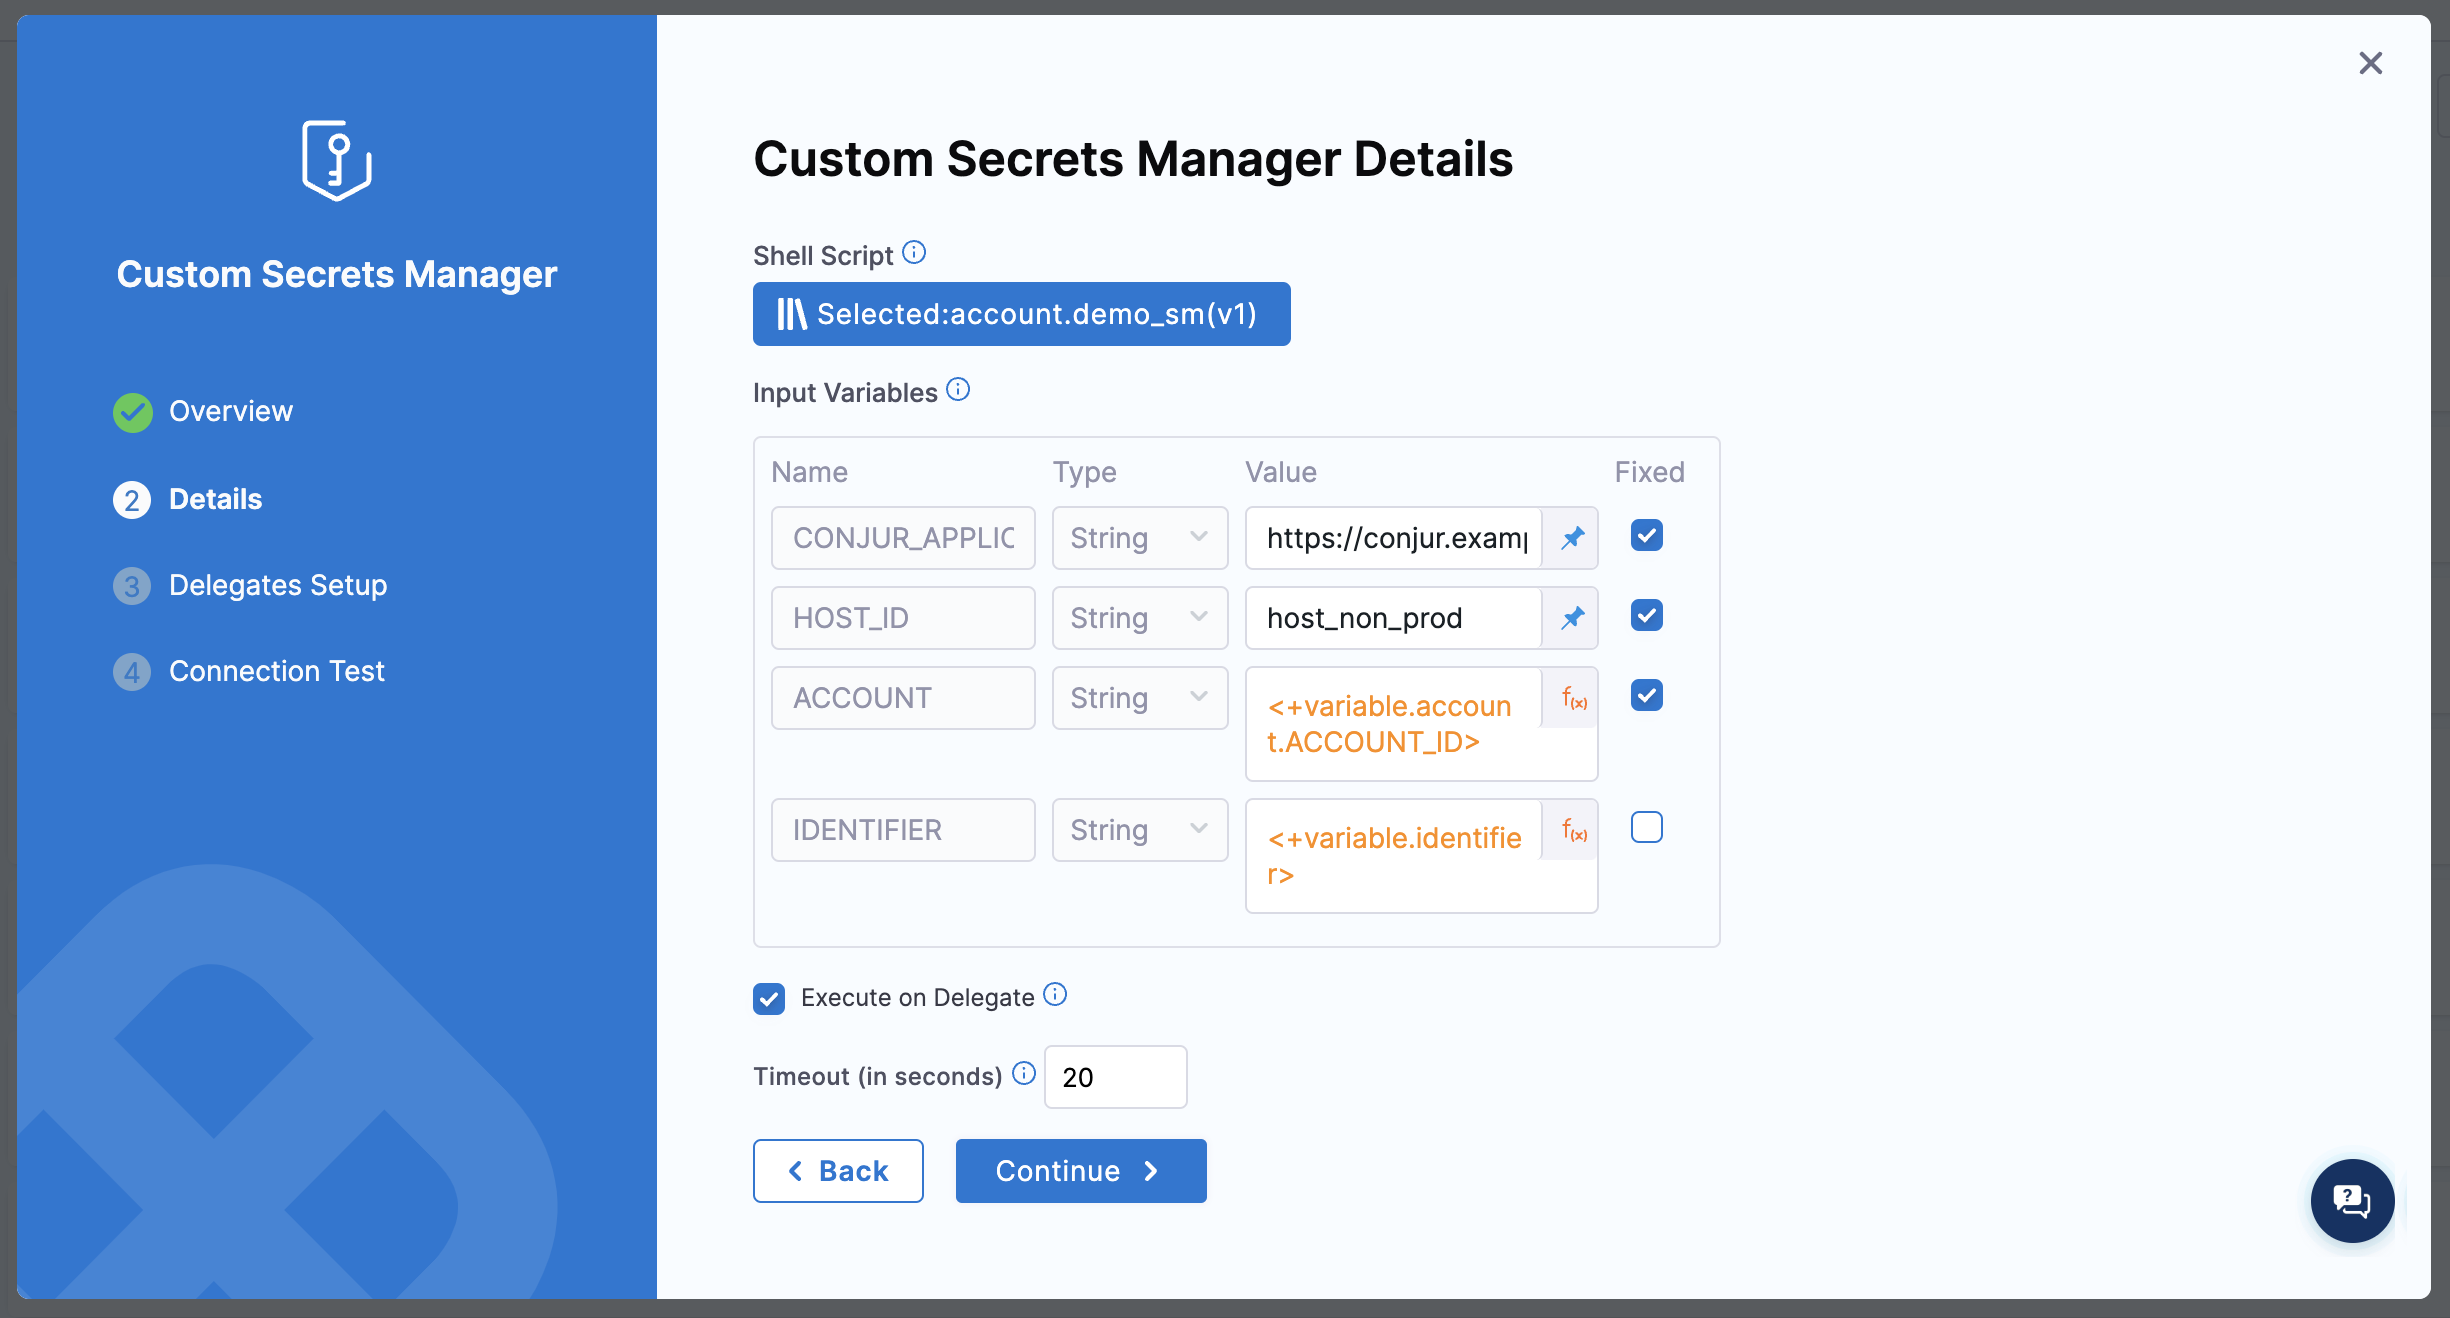Go to the Overview step

(230, 412)
